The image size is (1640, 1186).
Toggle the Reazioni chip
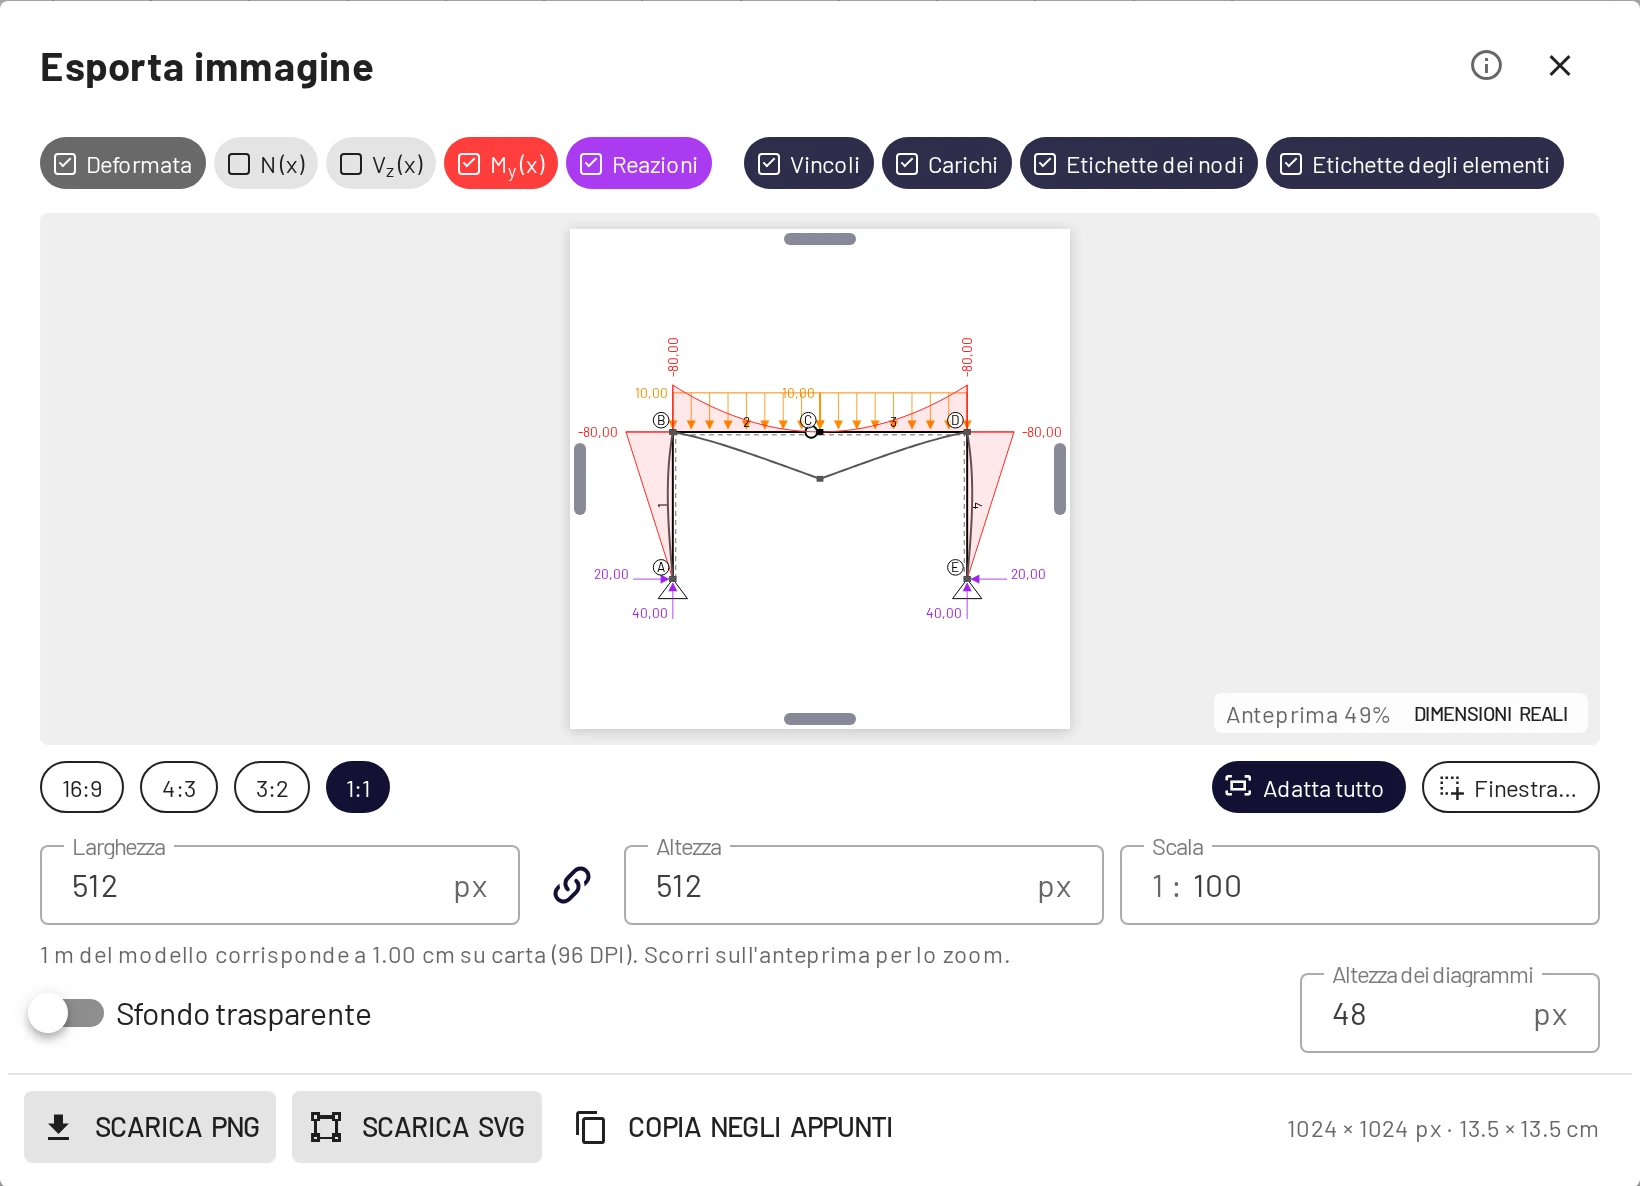click(x=639, y=164)
